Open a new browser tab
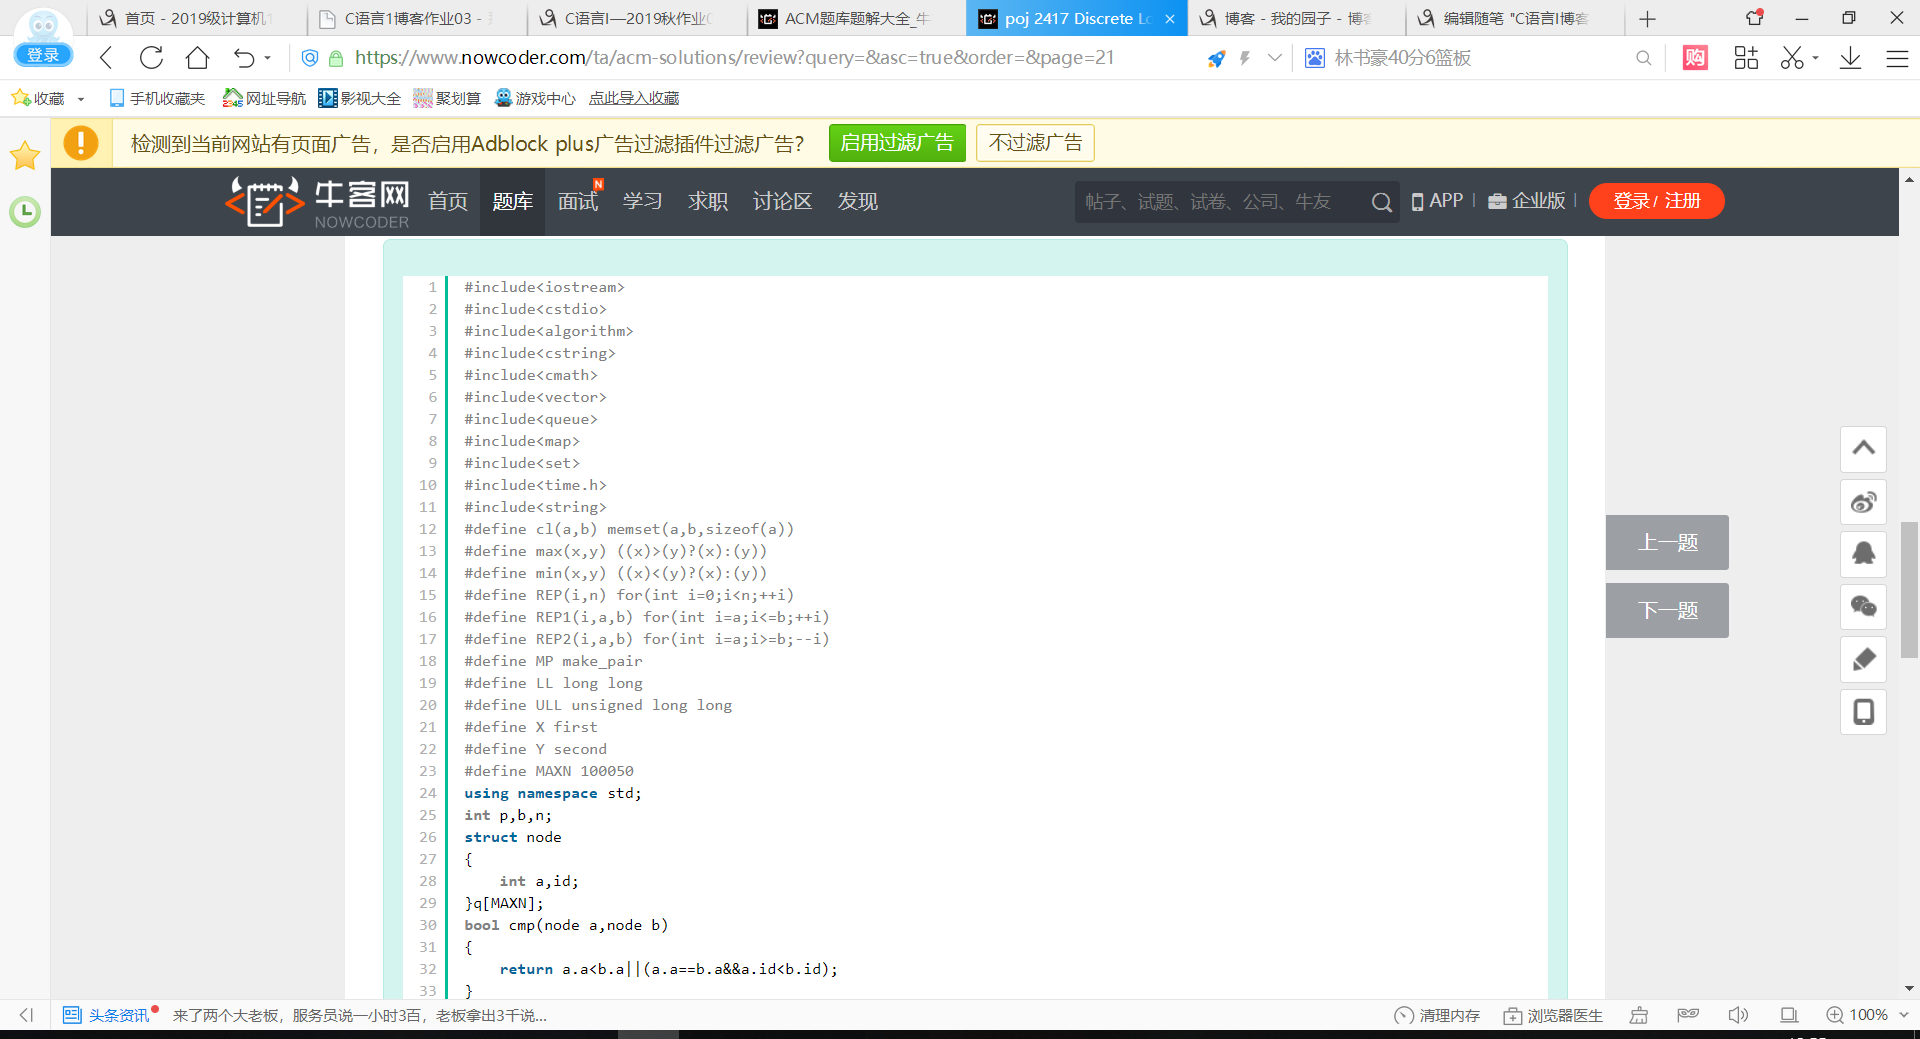The image size is (1920, 1039). click(x=1648, y=19)
